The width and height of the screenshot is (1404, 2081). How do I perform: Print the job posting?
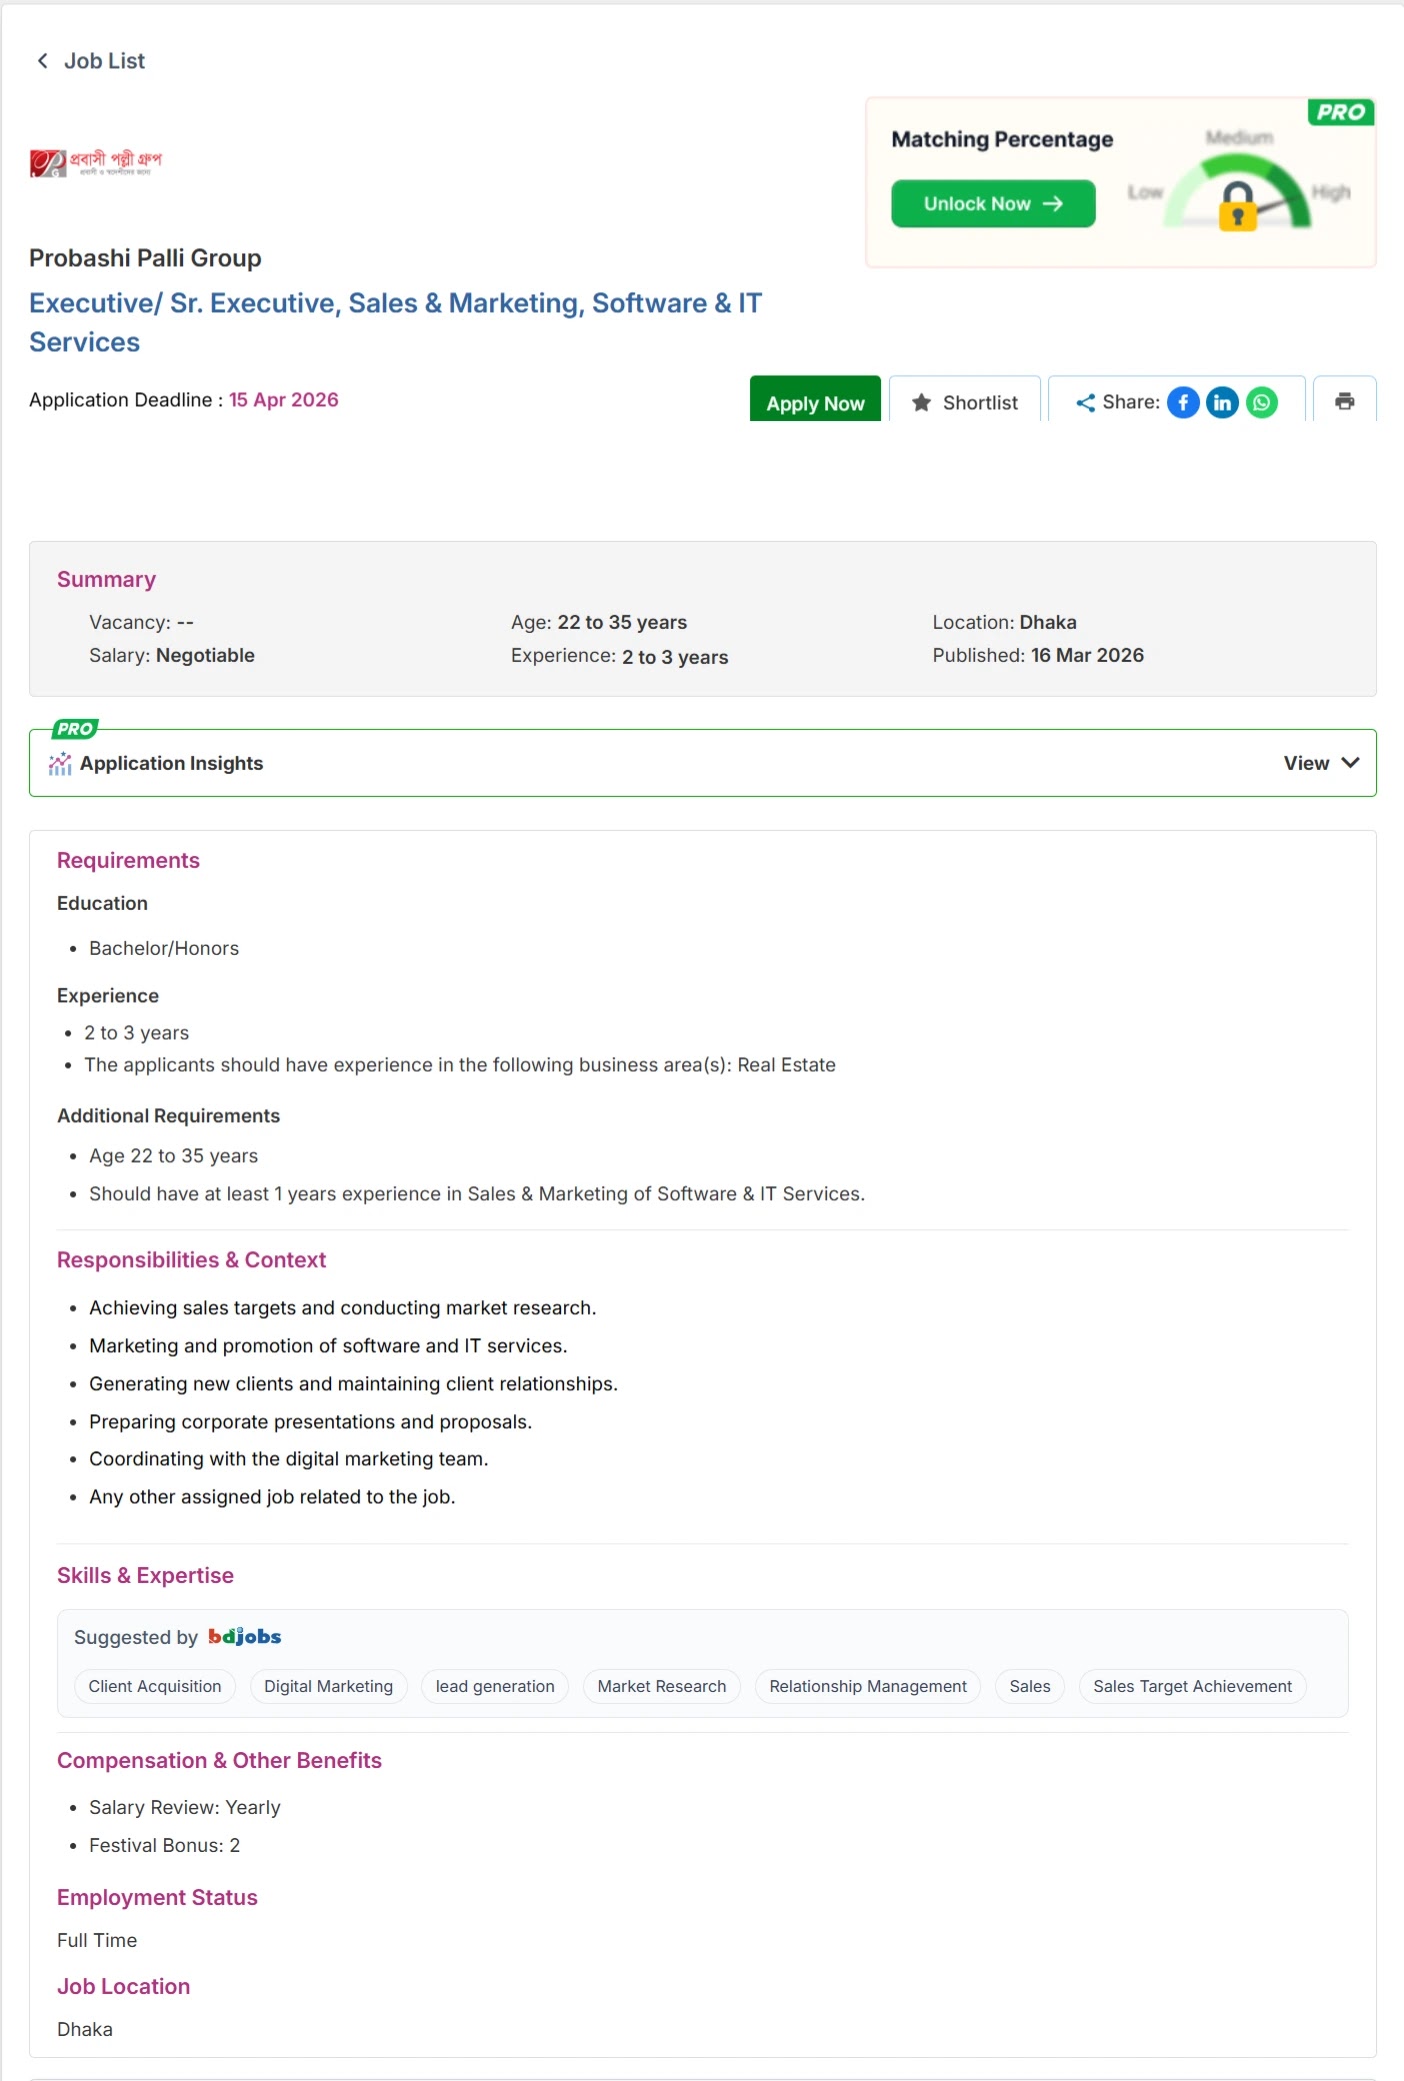click(x=1345, y=401)
